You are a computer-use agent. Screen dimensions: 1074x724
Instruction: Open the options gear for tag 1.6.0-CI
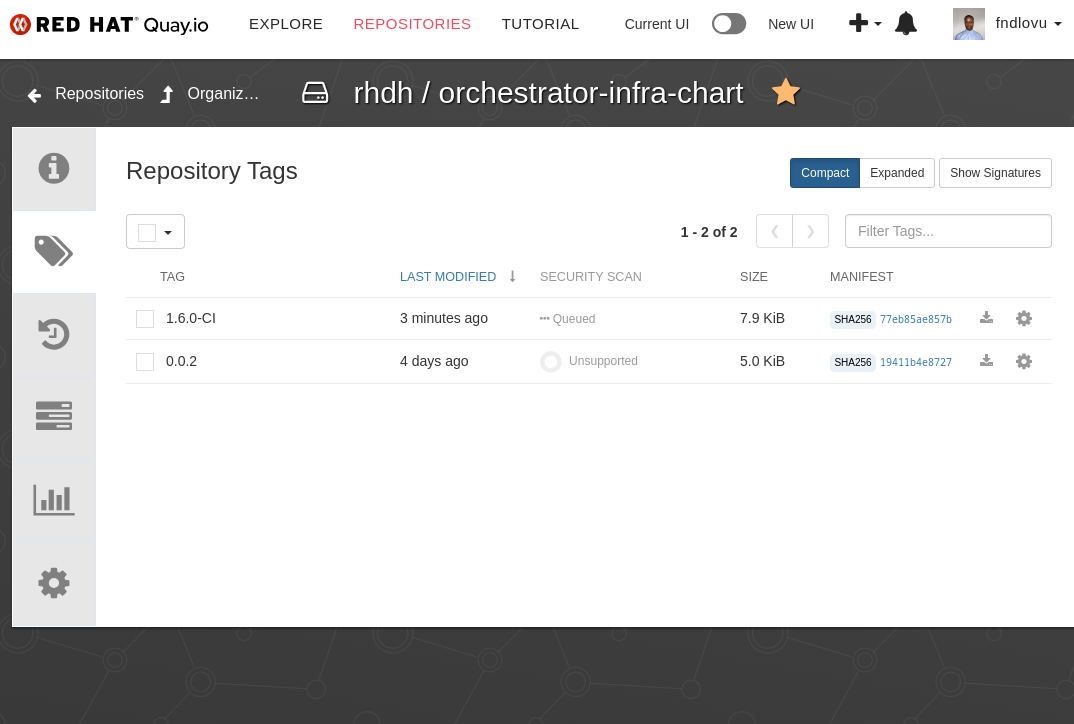coord(1024,319)
